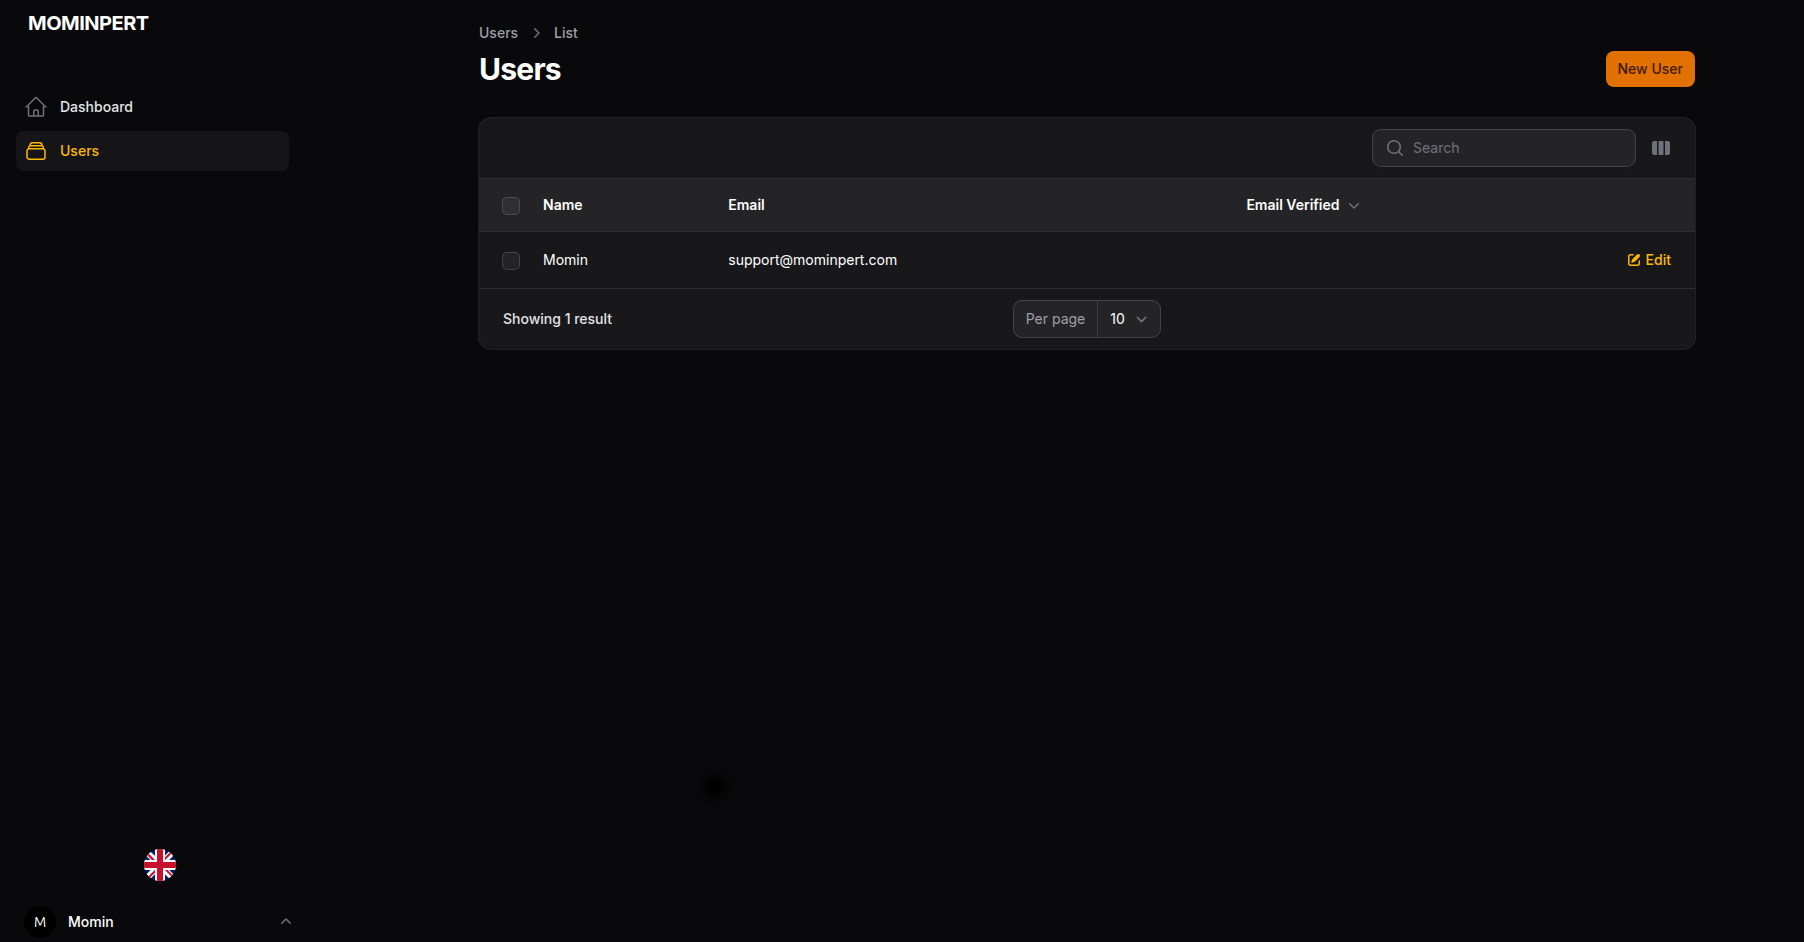Open the column visibility icon next to search
Viewport: 1804px width, 942px height.
pyautogui.click(x=1661, y=148)
